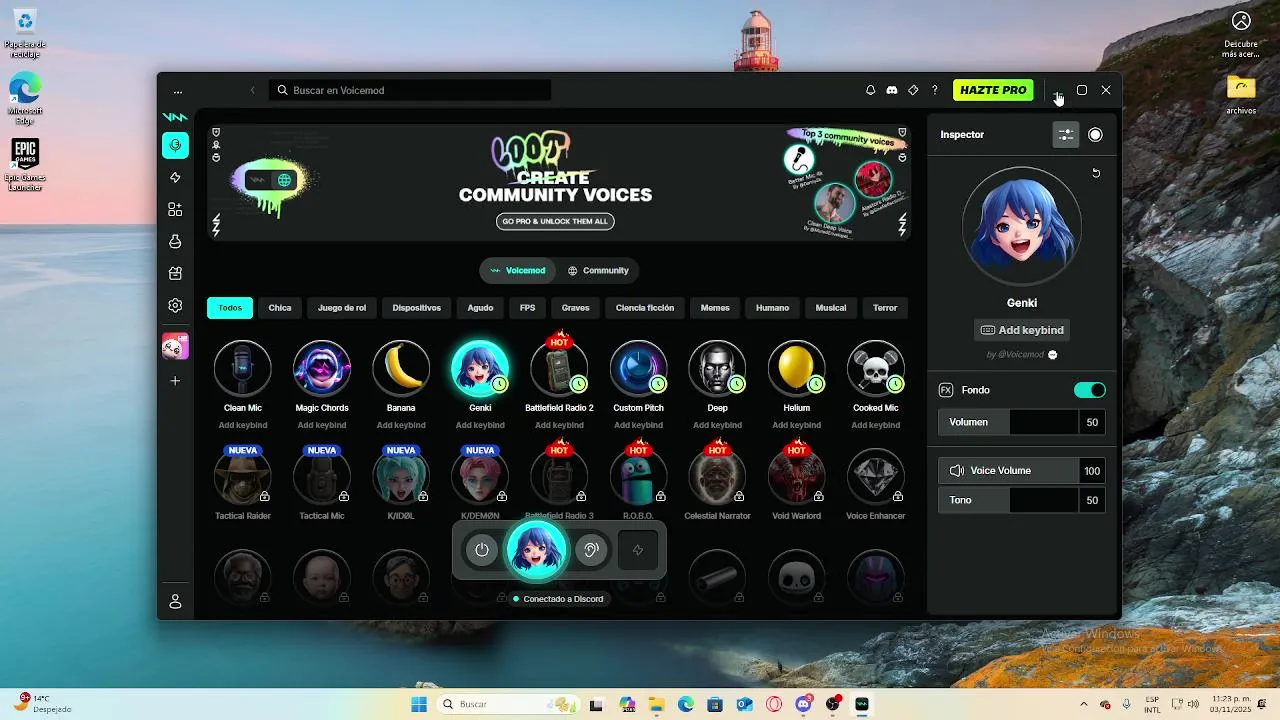Select the locked R.O.B.O. voice
This screenshot has height=720, width=1280.
(x=638, y=477)
